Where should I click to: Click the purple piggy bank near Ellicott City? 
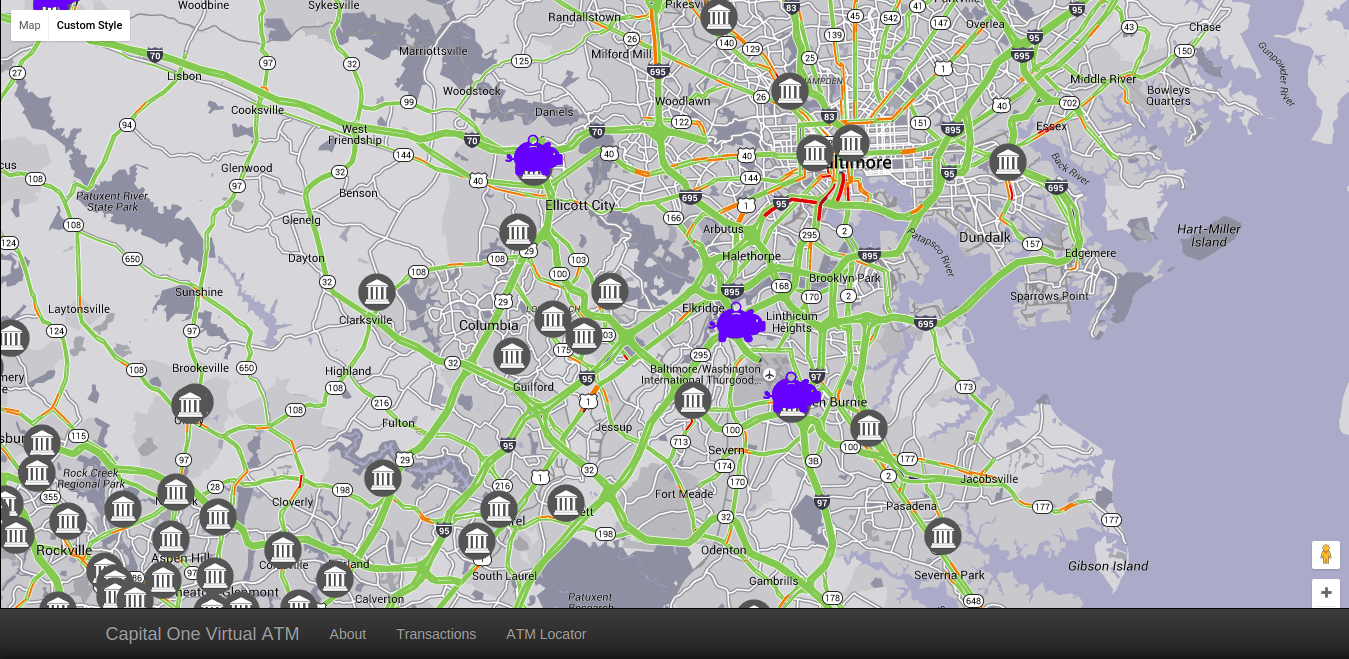click(x=534, y=160)
